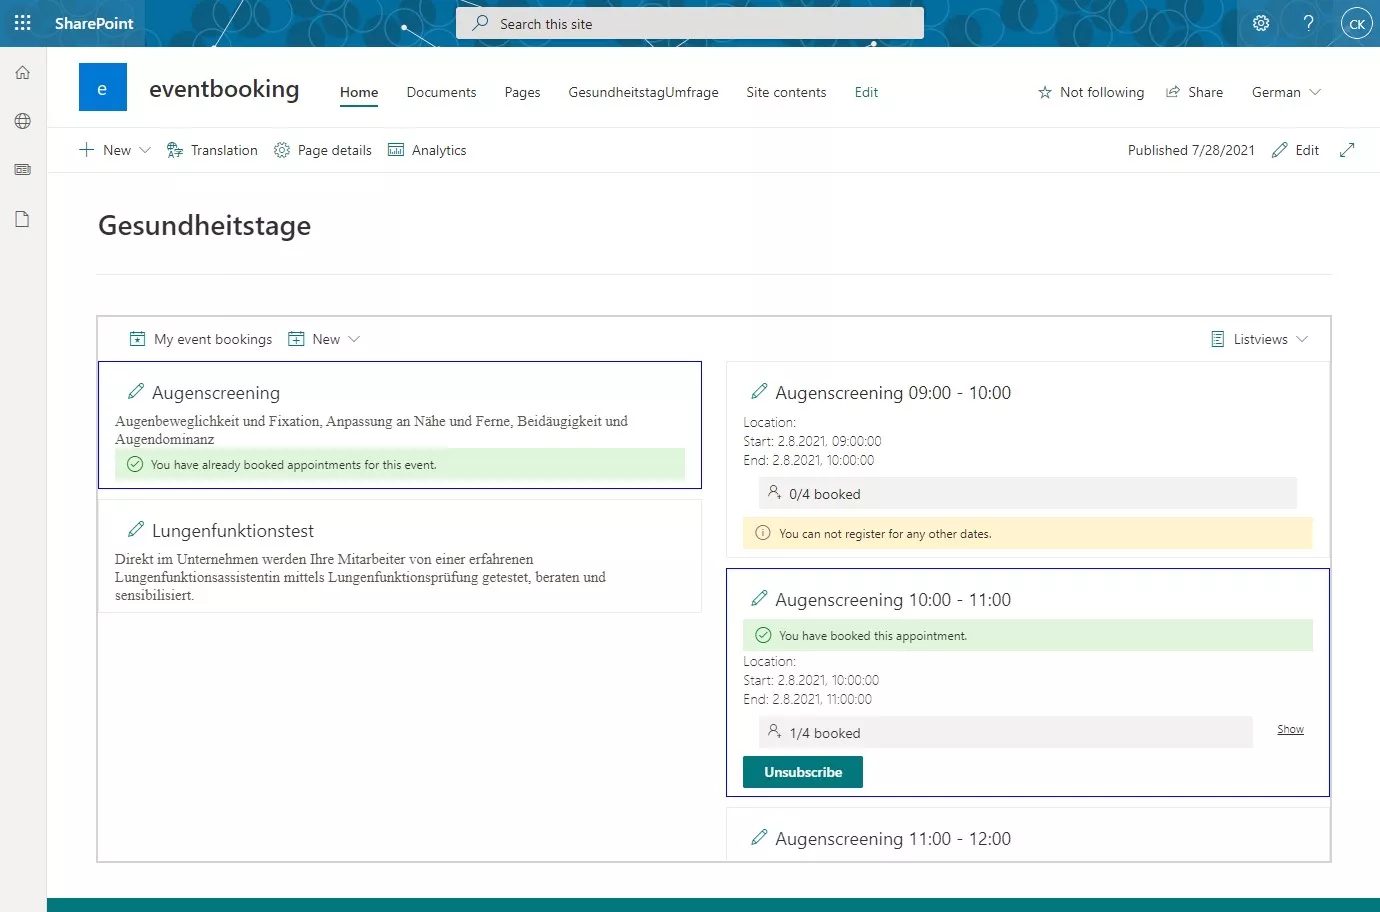This screenshot has height=912, width=1380.
Task: Unsubscribe from Augenscreening 10:00 - 11:00
Action: tap(802, 771)
